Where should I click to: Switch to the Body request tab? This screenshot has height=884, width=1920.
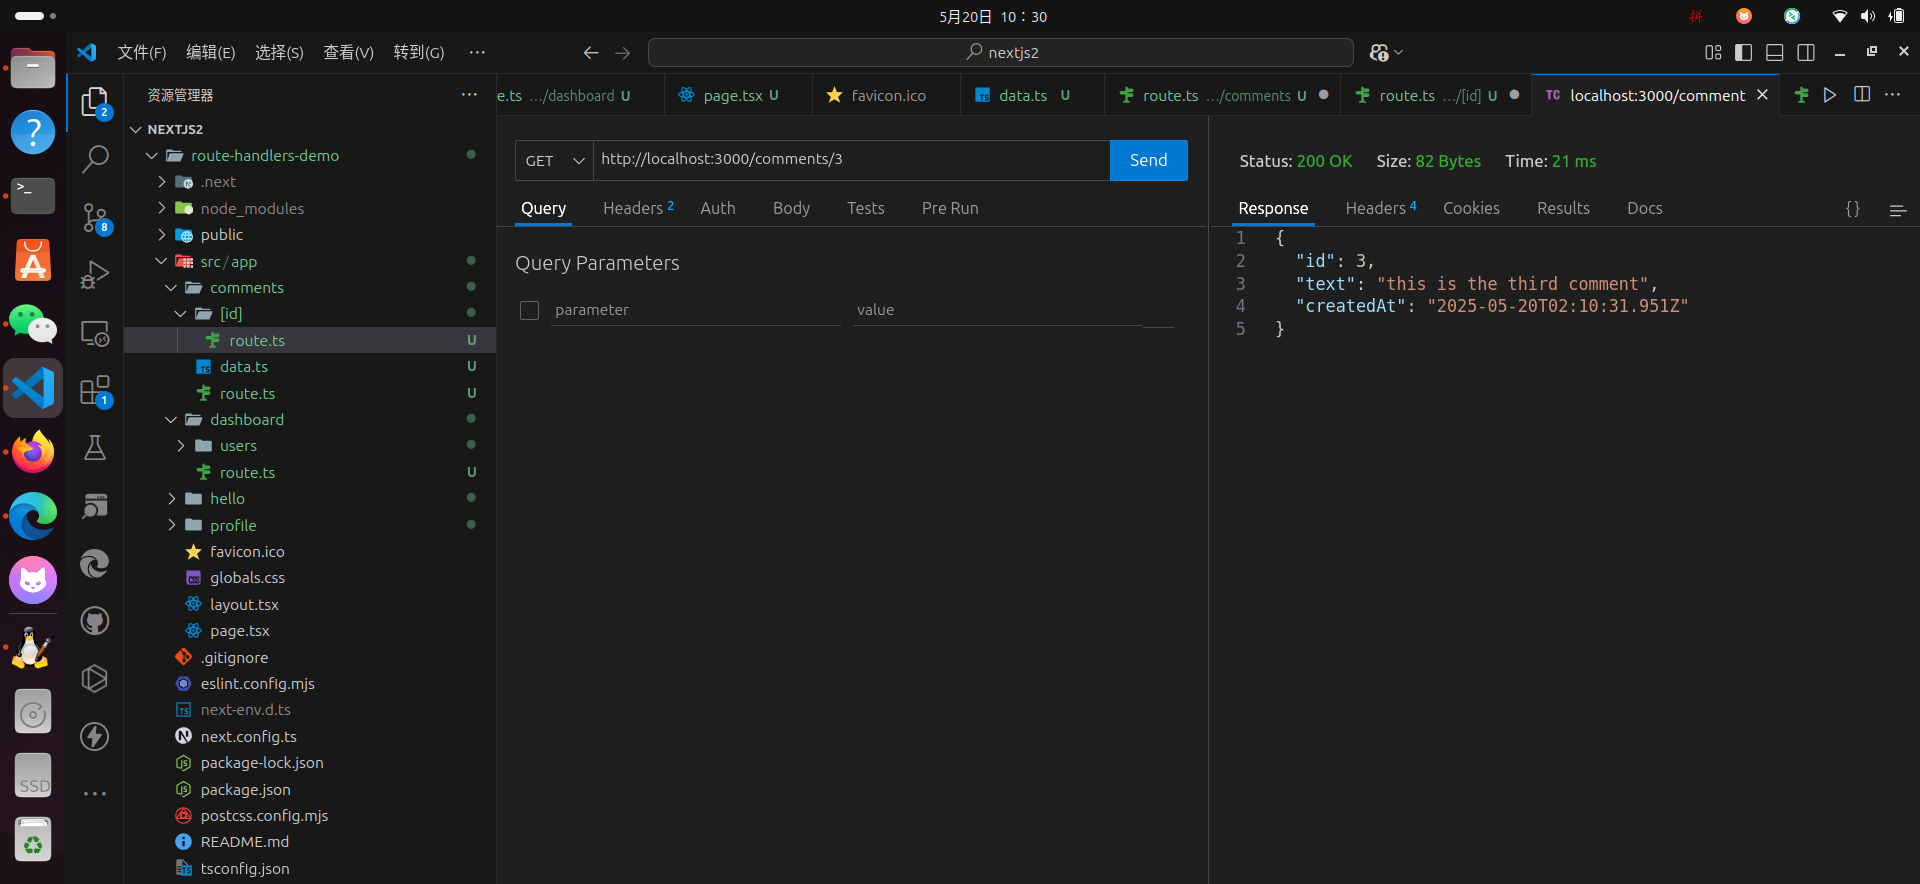(791, 208)
